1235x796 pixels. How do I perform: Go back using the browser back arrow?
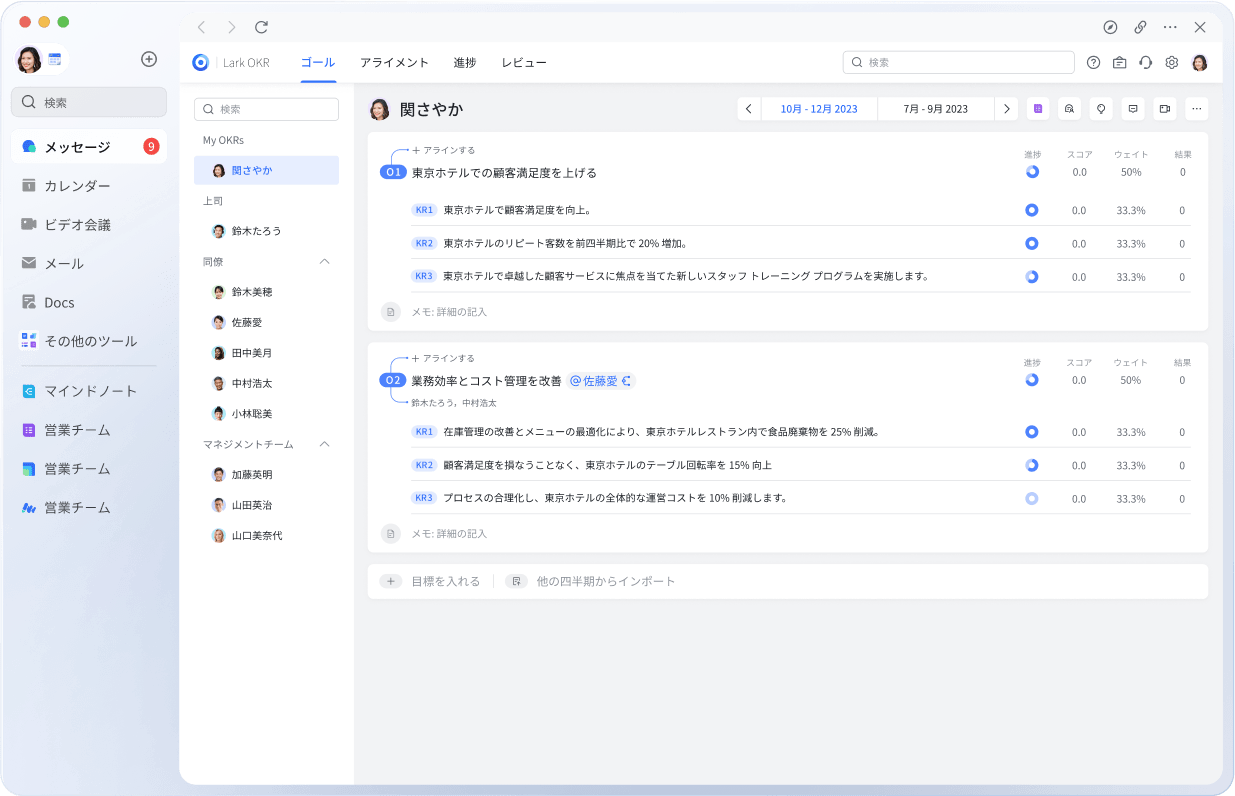[x=202, y=27]
